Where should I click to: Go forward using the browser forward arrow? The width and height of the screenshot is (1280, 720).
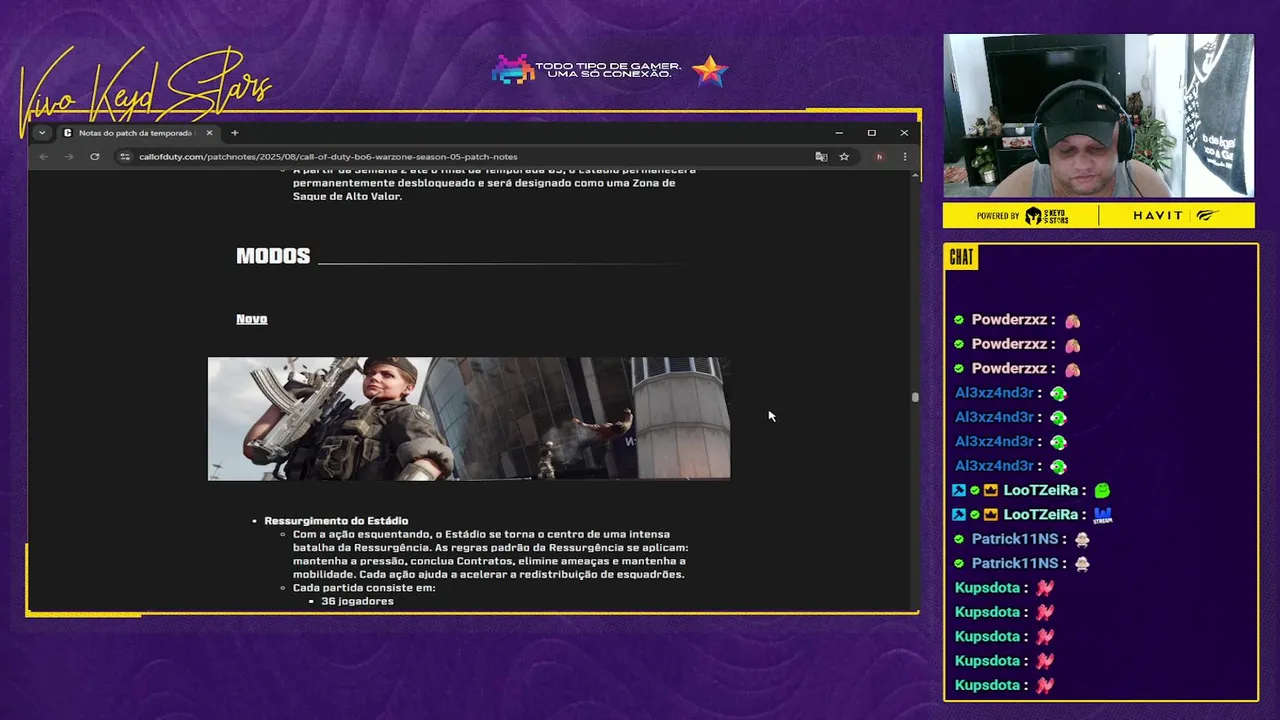tap(68, 157)
